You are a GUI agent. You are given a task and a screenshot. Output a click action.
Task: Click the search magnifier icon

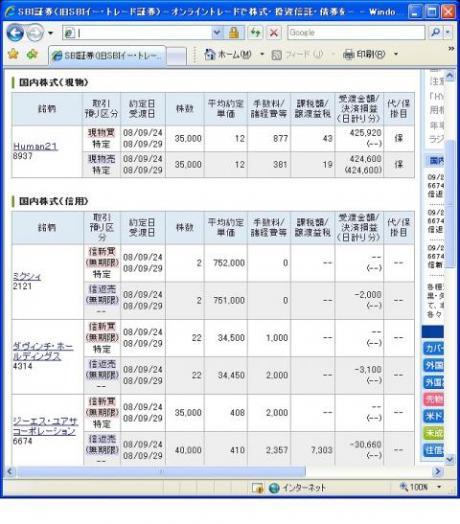point(435,33)
